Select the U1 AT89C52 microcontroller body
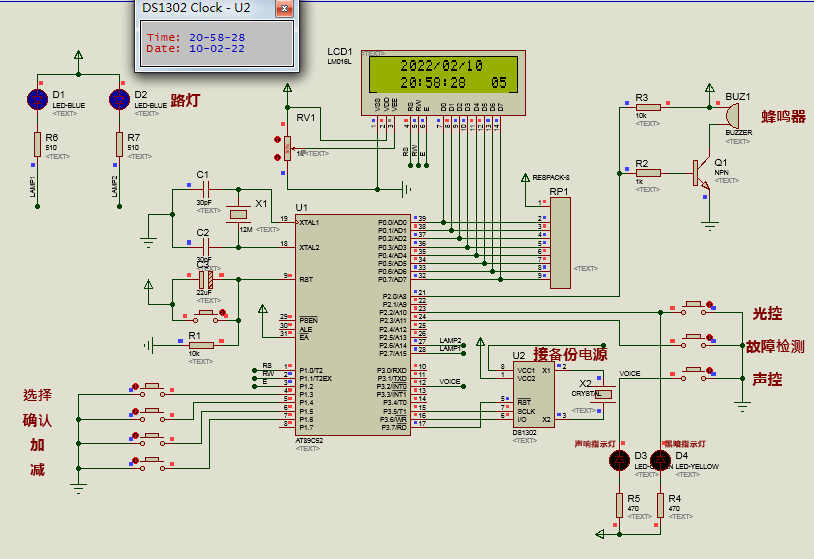Screen dimensions: 814x559 pyautogui.click(x=353, y=325)
